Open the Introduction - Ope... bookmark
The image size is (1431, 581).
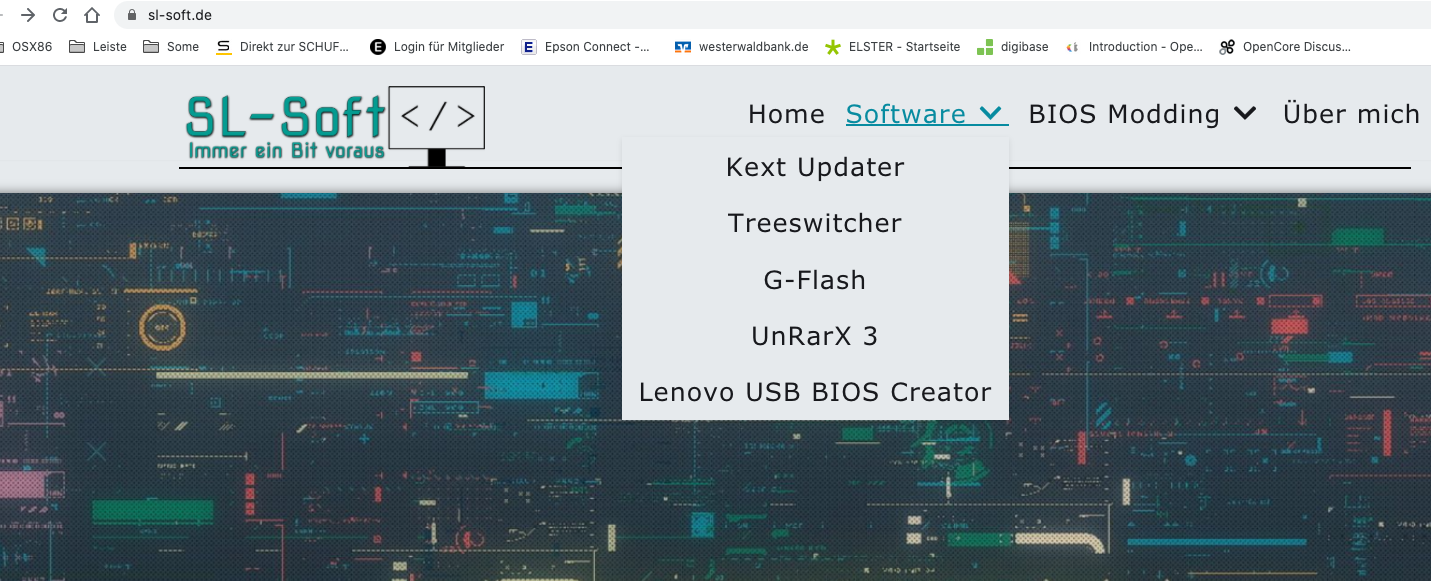click(1135, 46)
